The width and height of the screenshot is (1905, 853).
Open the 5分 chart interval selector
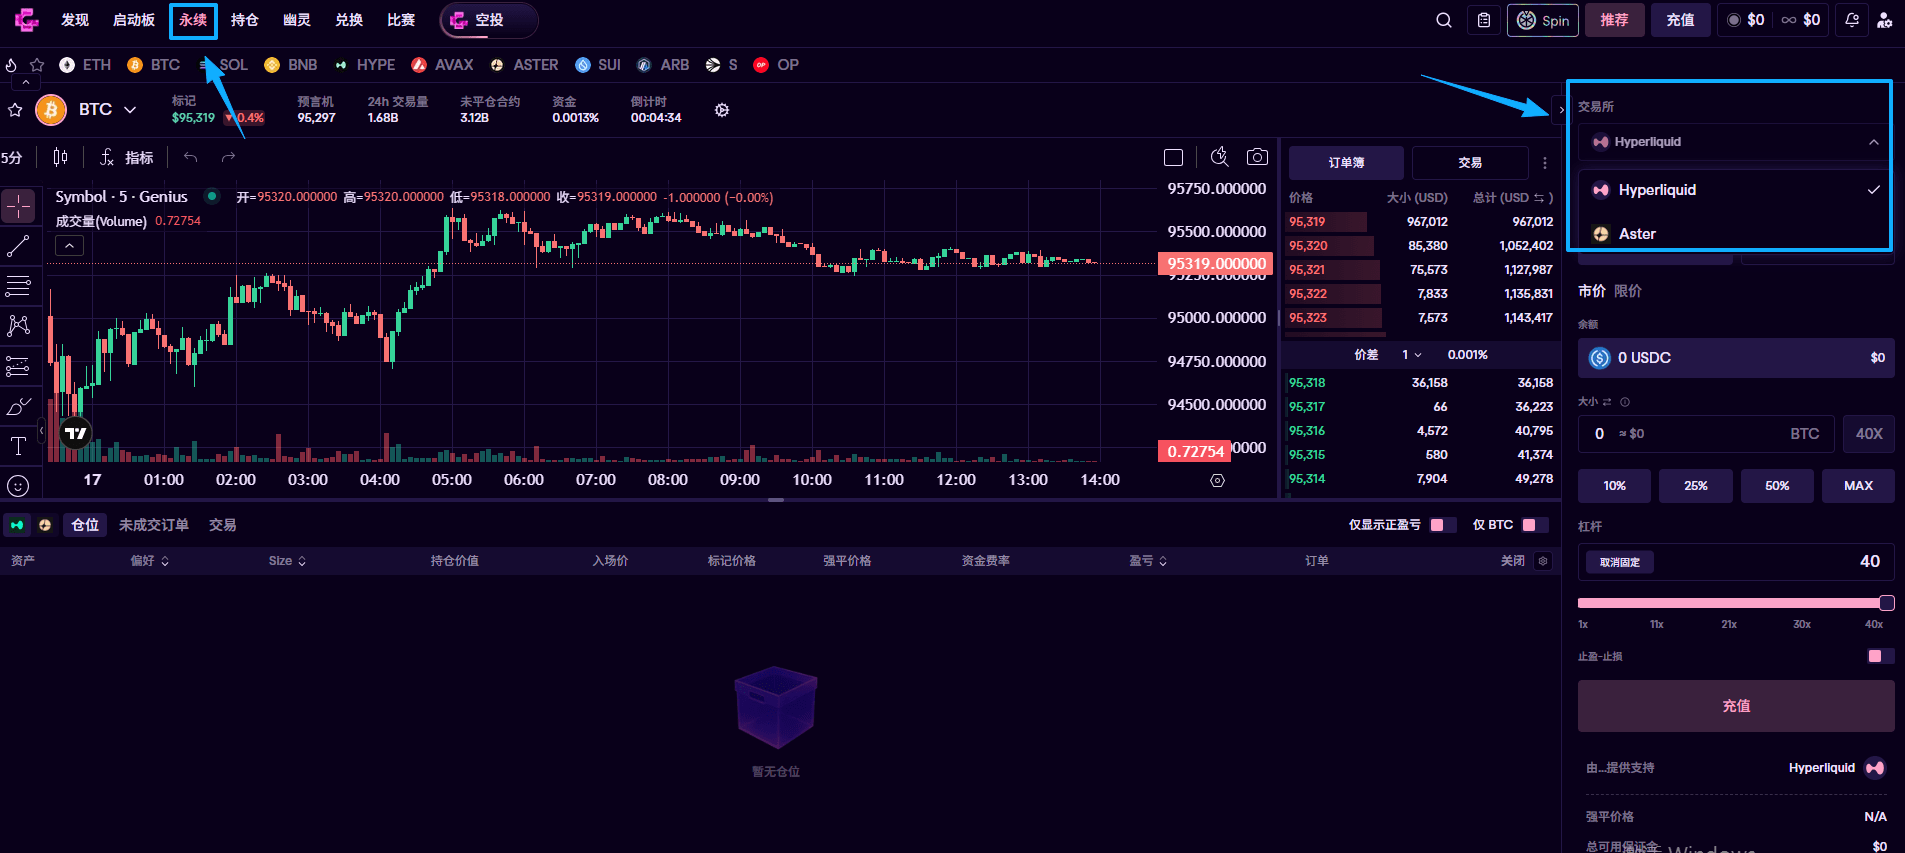[x=12, y=157]
